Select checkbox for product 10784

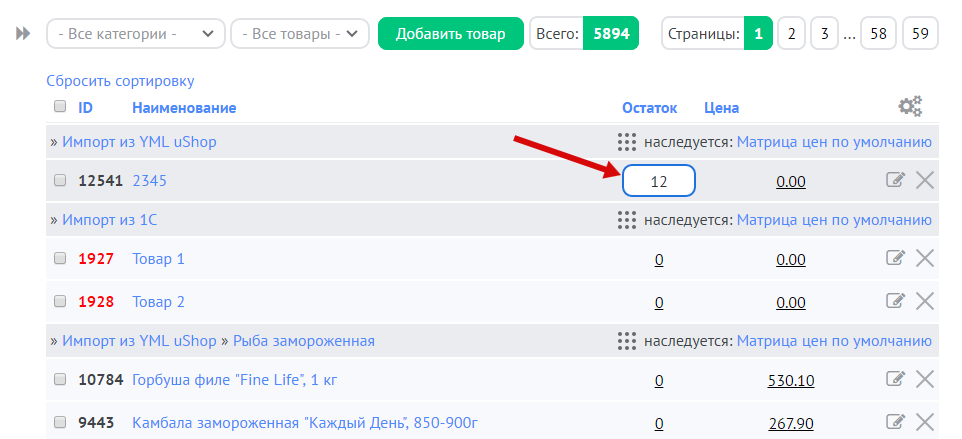click(60, 380)
